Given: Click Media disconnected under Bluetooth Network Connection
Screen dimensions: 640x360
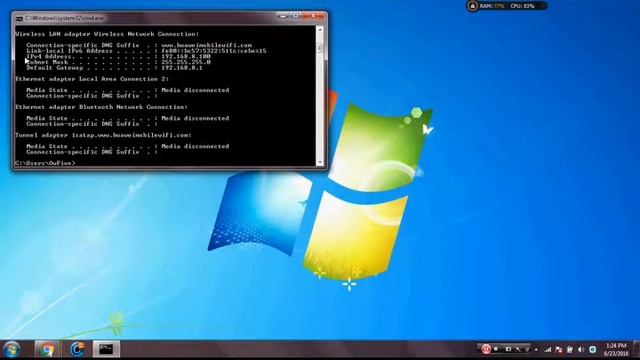Looking at the screenshot, I should [x=195, y=118].
